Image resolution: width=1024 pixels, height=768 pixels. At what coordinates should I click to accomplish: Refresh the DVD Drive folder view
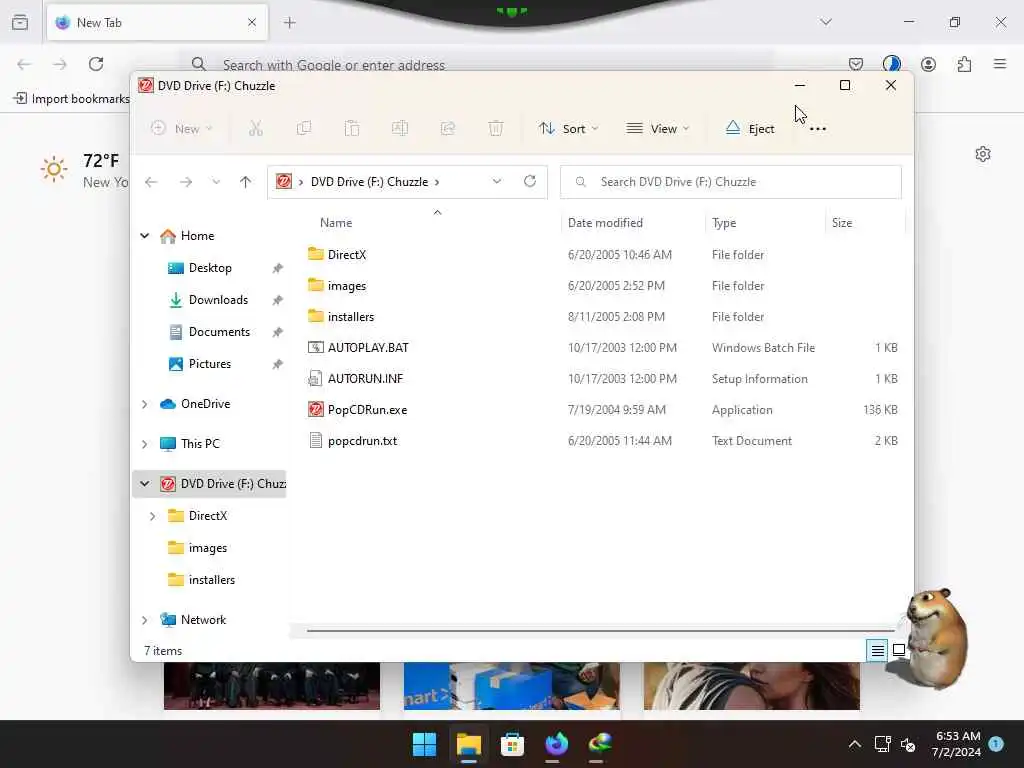(530, 181)
